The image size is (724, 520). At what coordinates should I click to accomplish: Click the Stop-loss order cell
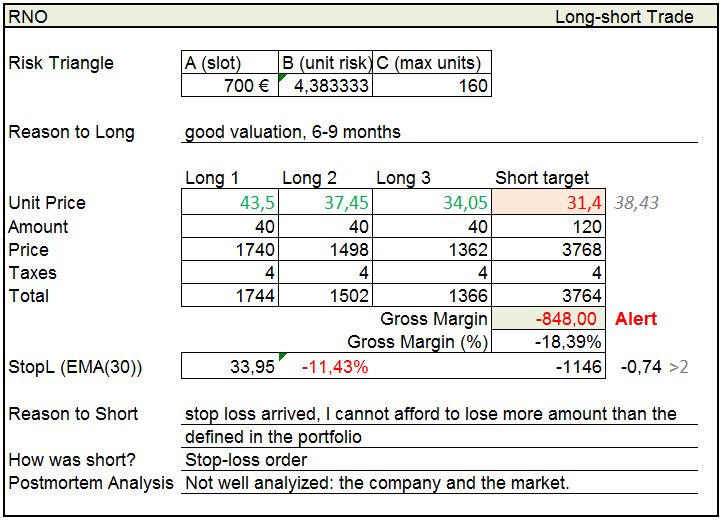(246, 461)
